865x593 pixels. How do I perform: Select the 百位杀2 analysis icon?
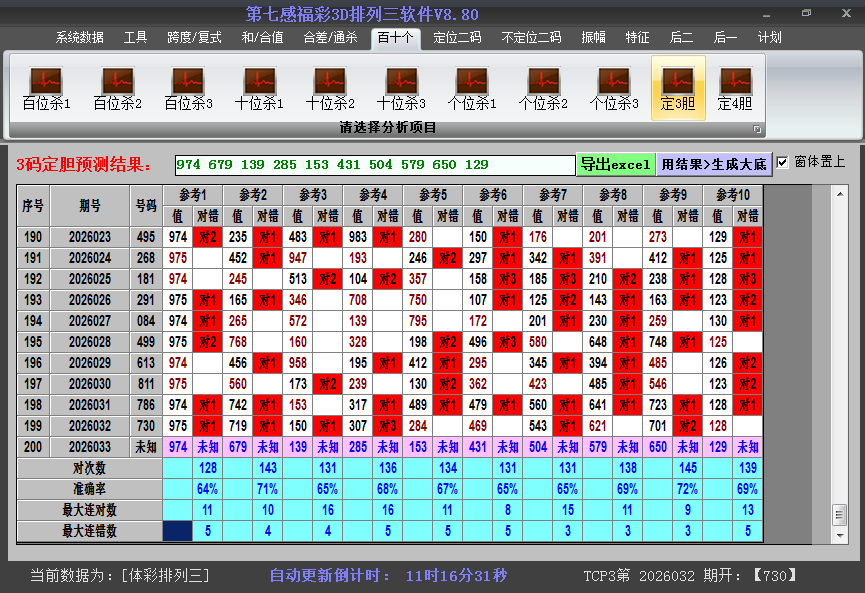coord(117,88)
